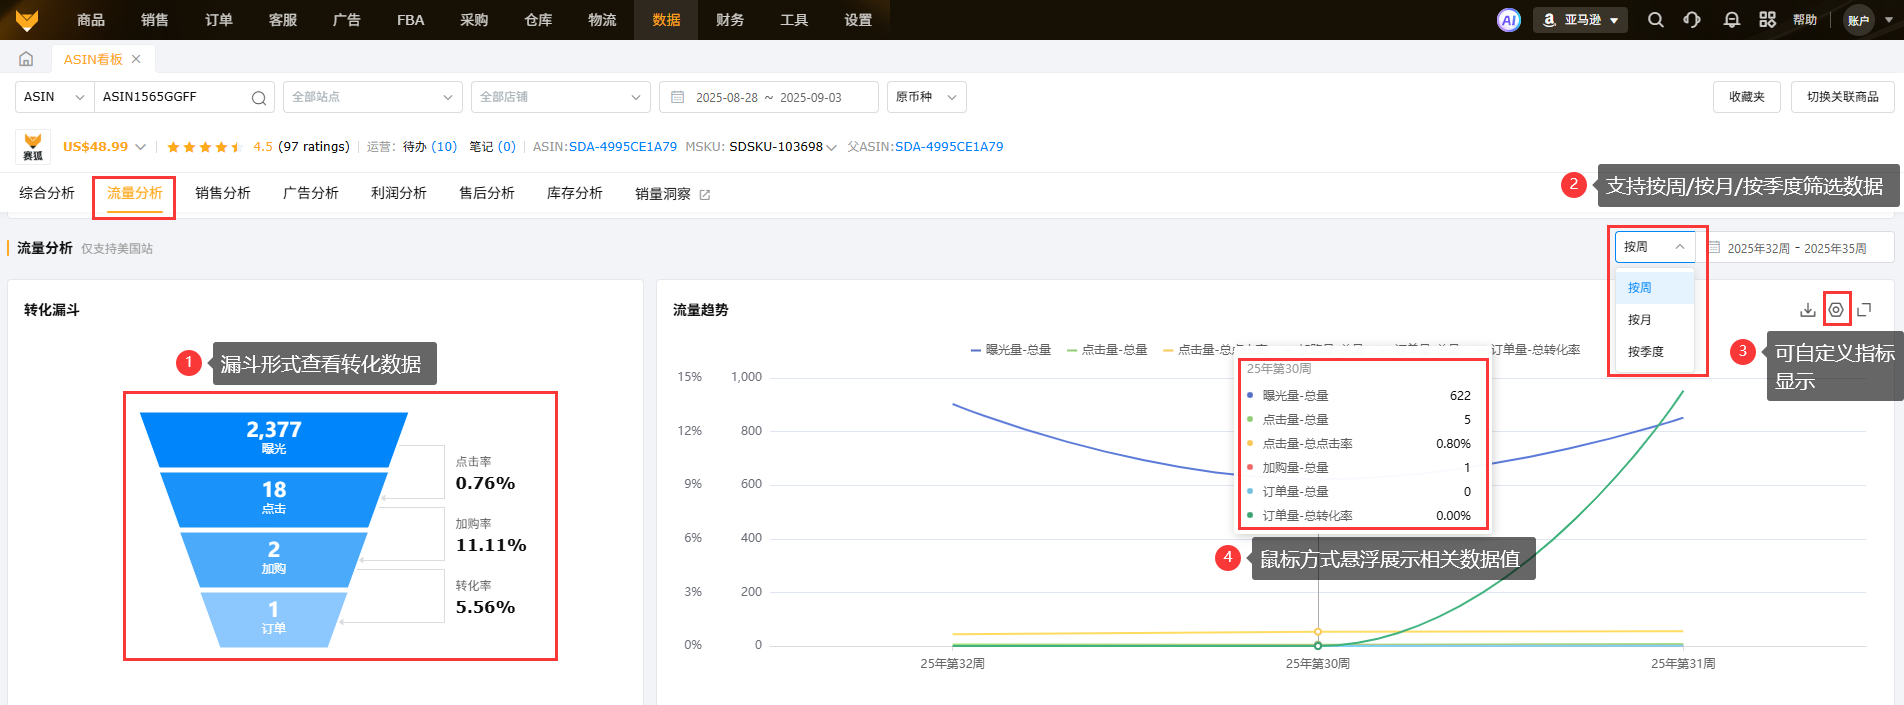
Task: Open the AI assistant icon
Action: point(1508,20)
